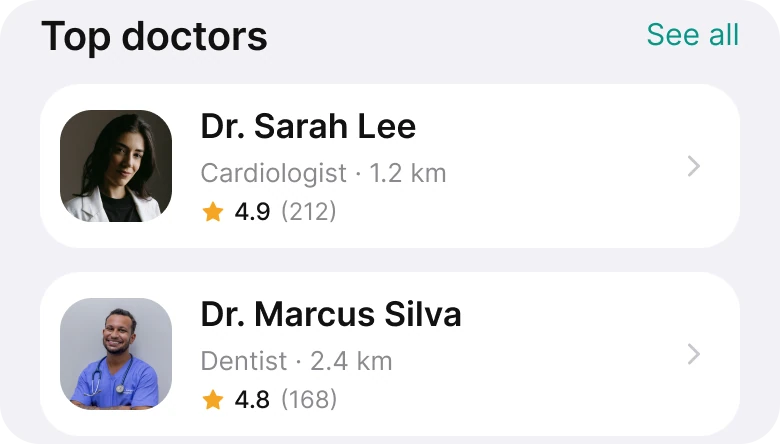Click the star icon beside 4.9 rating
Screen dimensions: 780x444
tap(213, 211)
